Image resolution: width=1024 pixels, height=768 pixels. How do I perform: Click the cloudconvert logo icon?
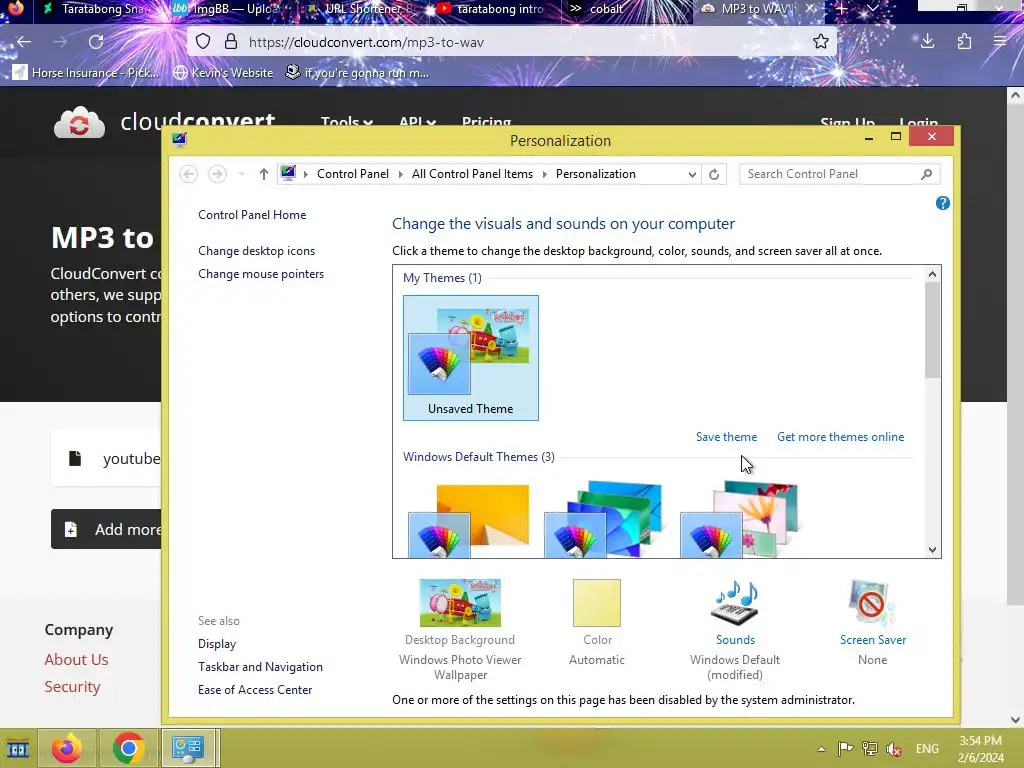pyautogui.click(x=79, y=122)
